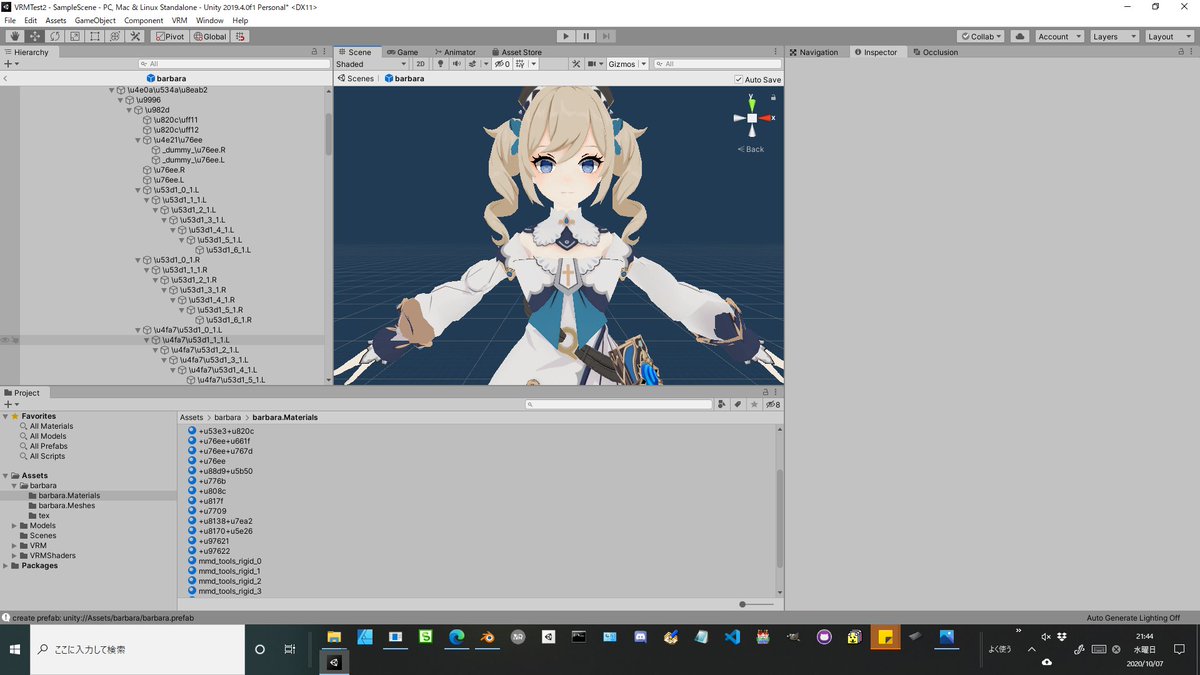The width and height of the screenshot is (1200, 675).
Task: Toggle Global/Local handle rotation
Action: (209, 36)
